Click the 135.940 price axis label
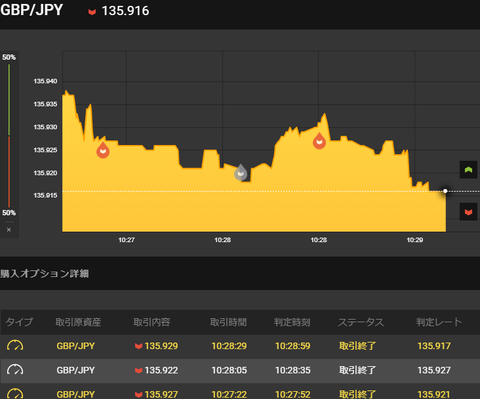This screenshot has height=399, width=480. click(45, 81)
